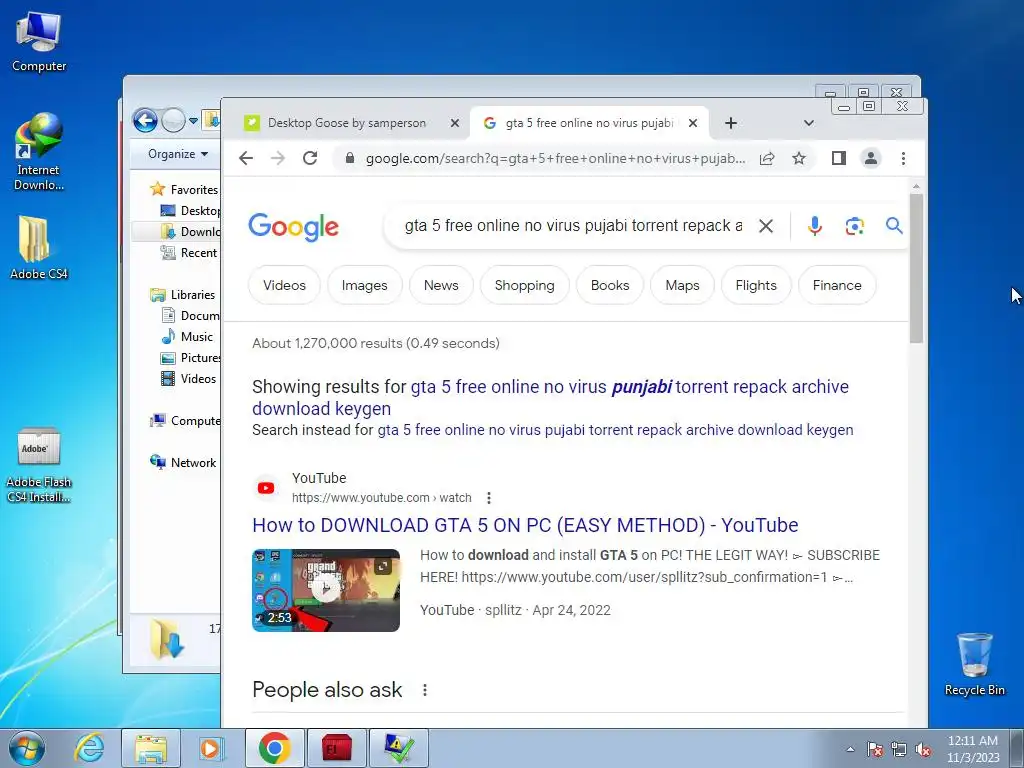This screenshot has width=1024, height=768.
Task: Go back in Chrome
Action: tap(246, 158)
